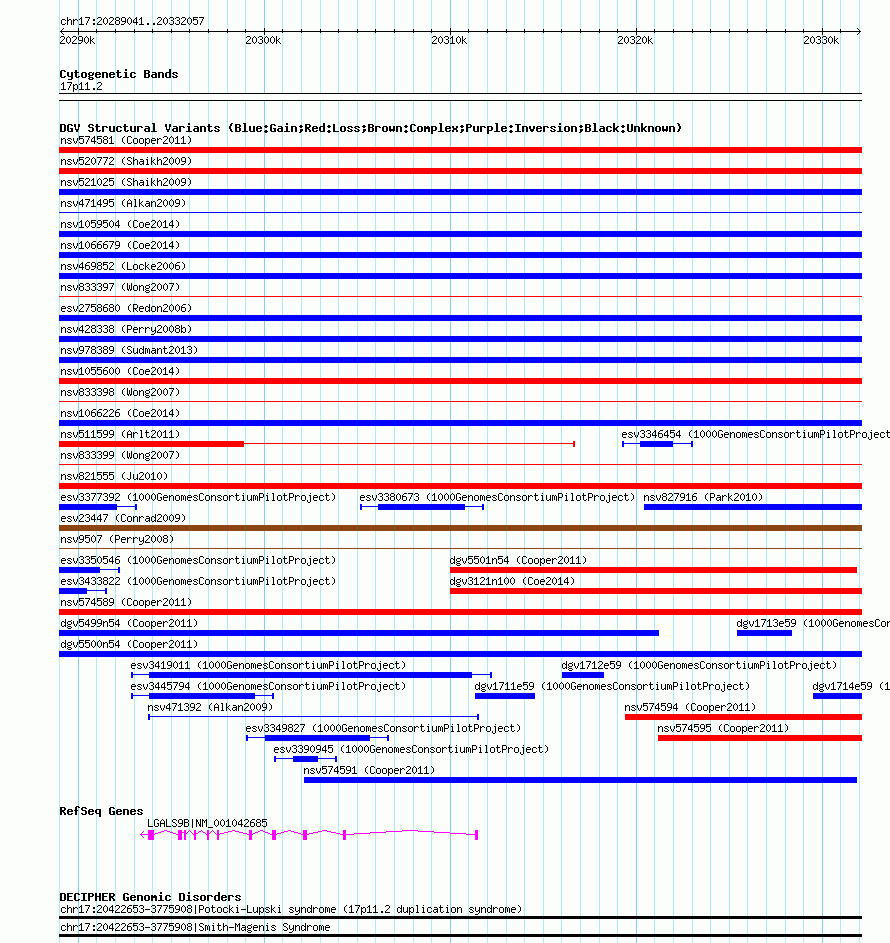Click the nsv469852 (Locke2006) label
The height and width of the screenshot is (943, 890).
point(123,266)
